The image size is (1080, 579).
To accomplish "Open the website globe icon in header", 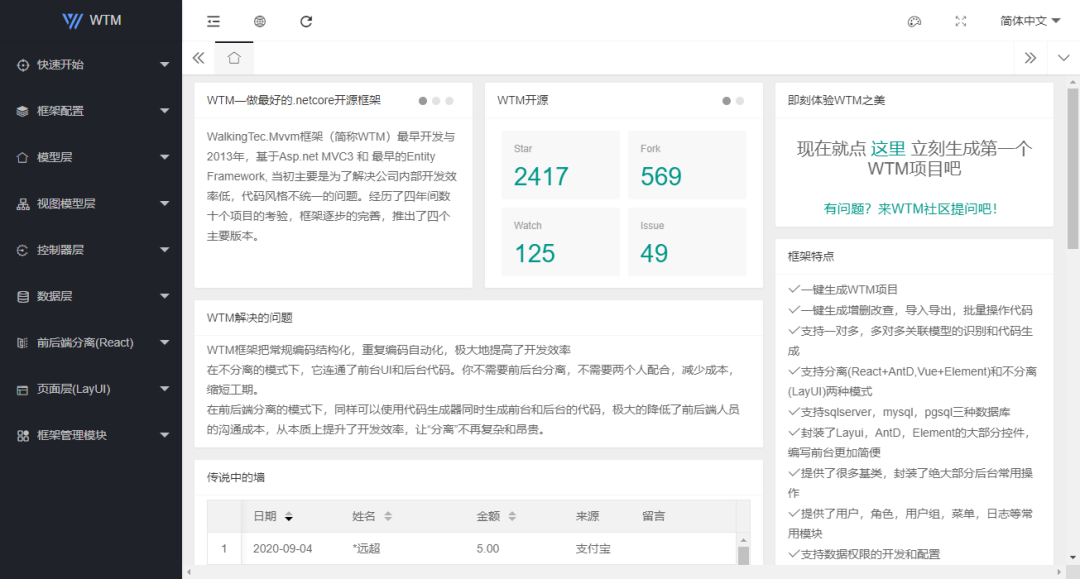I will [x=260, y=21].
